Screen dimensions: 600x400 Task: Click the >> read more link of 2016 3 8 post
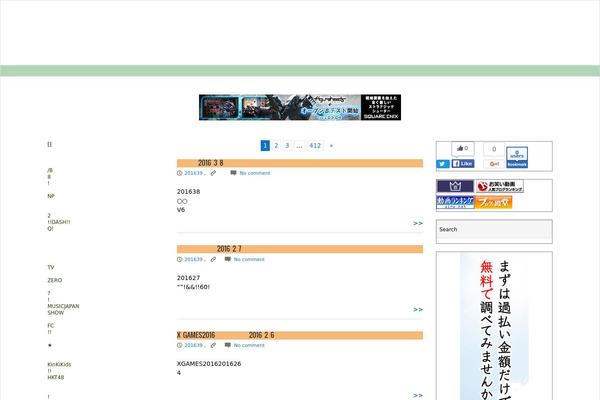pyautogui.click(x=418, y=223)
